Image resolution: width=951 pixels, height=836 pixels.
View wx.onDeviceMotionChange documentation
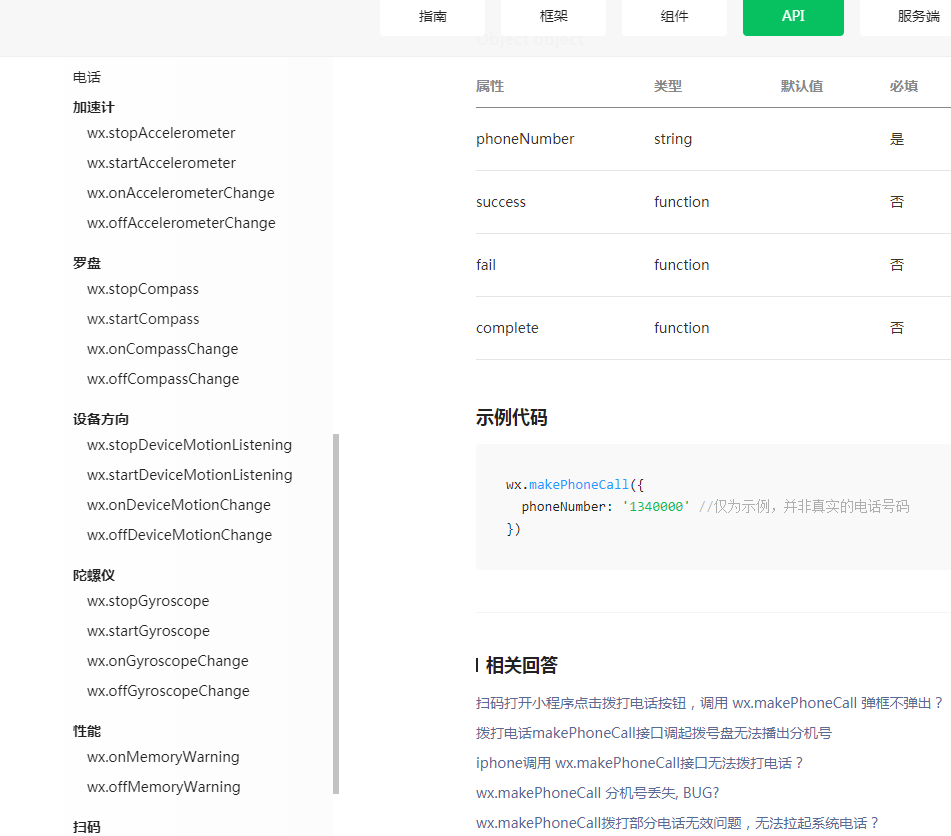(178, 505)
